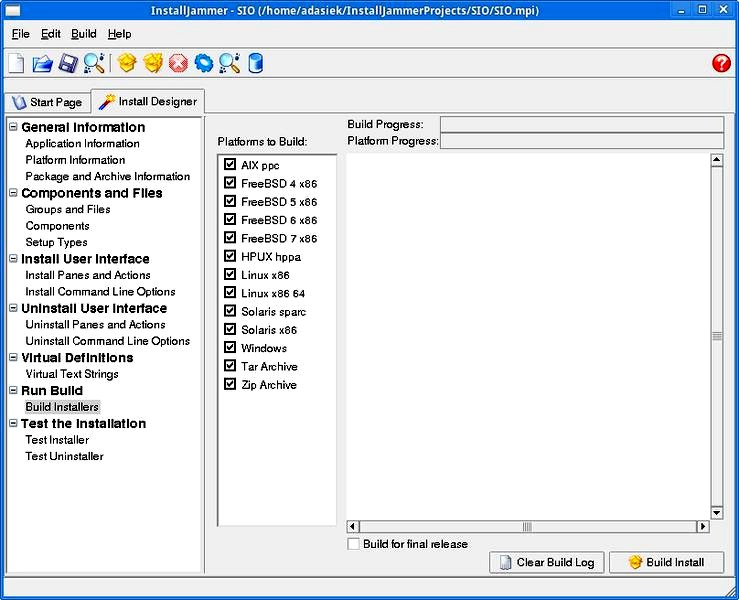Uncheck the Tar Archive platform

pos(230,366)
